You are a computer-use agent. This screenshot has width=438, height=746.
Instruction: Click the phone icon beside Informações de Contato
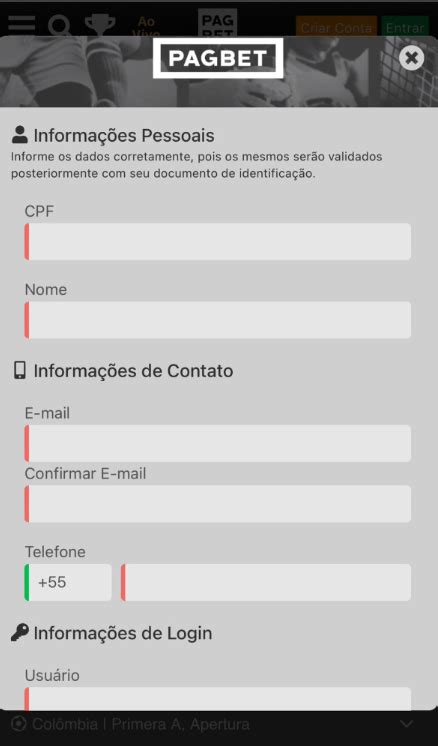[x=19, y=371]
